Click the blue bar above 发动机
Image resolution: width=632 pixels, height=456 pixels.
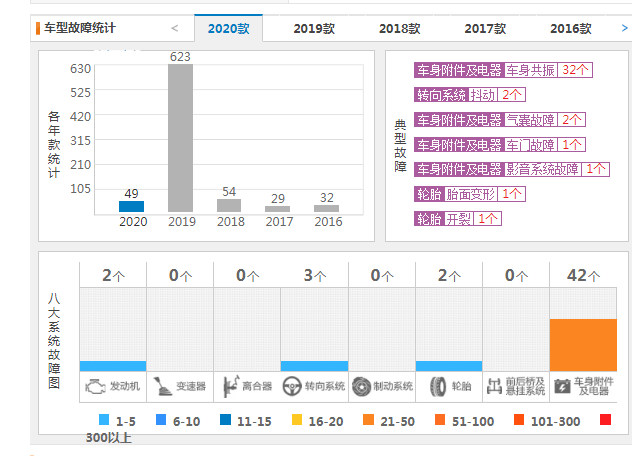tap(113, 366)
